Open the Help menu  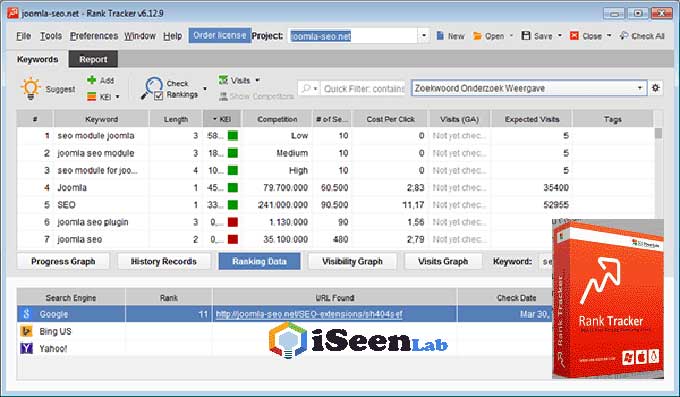click(173, 36)
